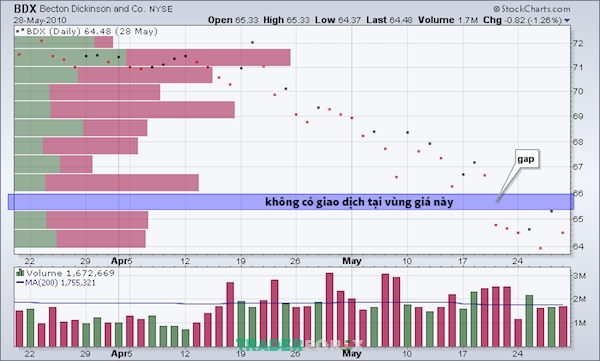Viewport: 600px width, 361px height.
Task: Click the Apr label on volume chart axis
Action: click(119, 353)
